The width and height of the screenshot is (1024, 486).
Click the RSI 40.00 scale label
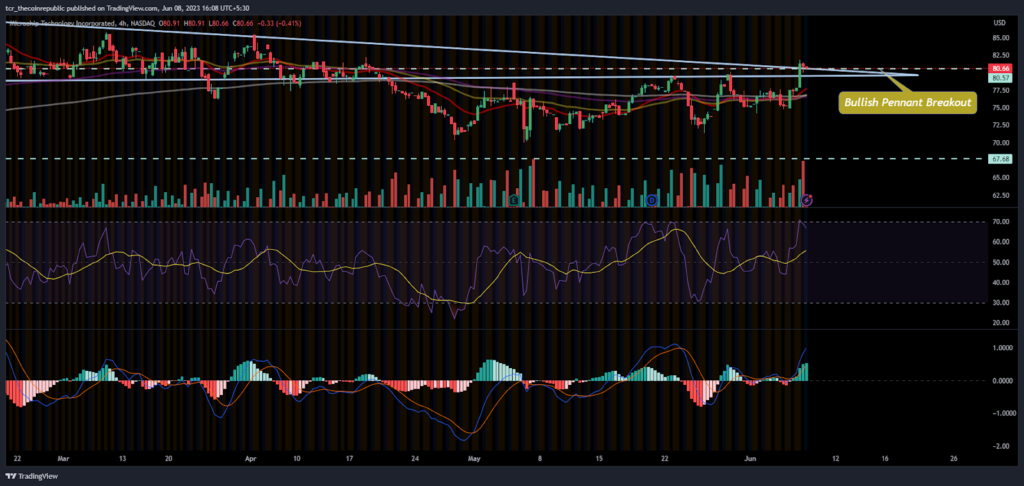tap(1000, 283)
